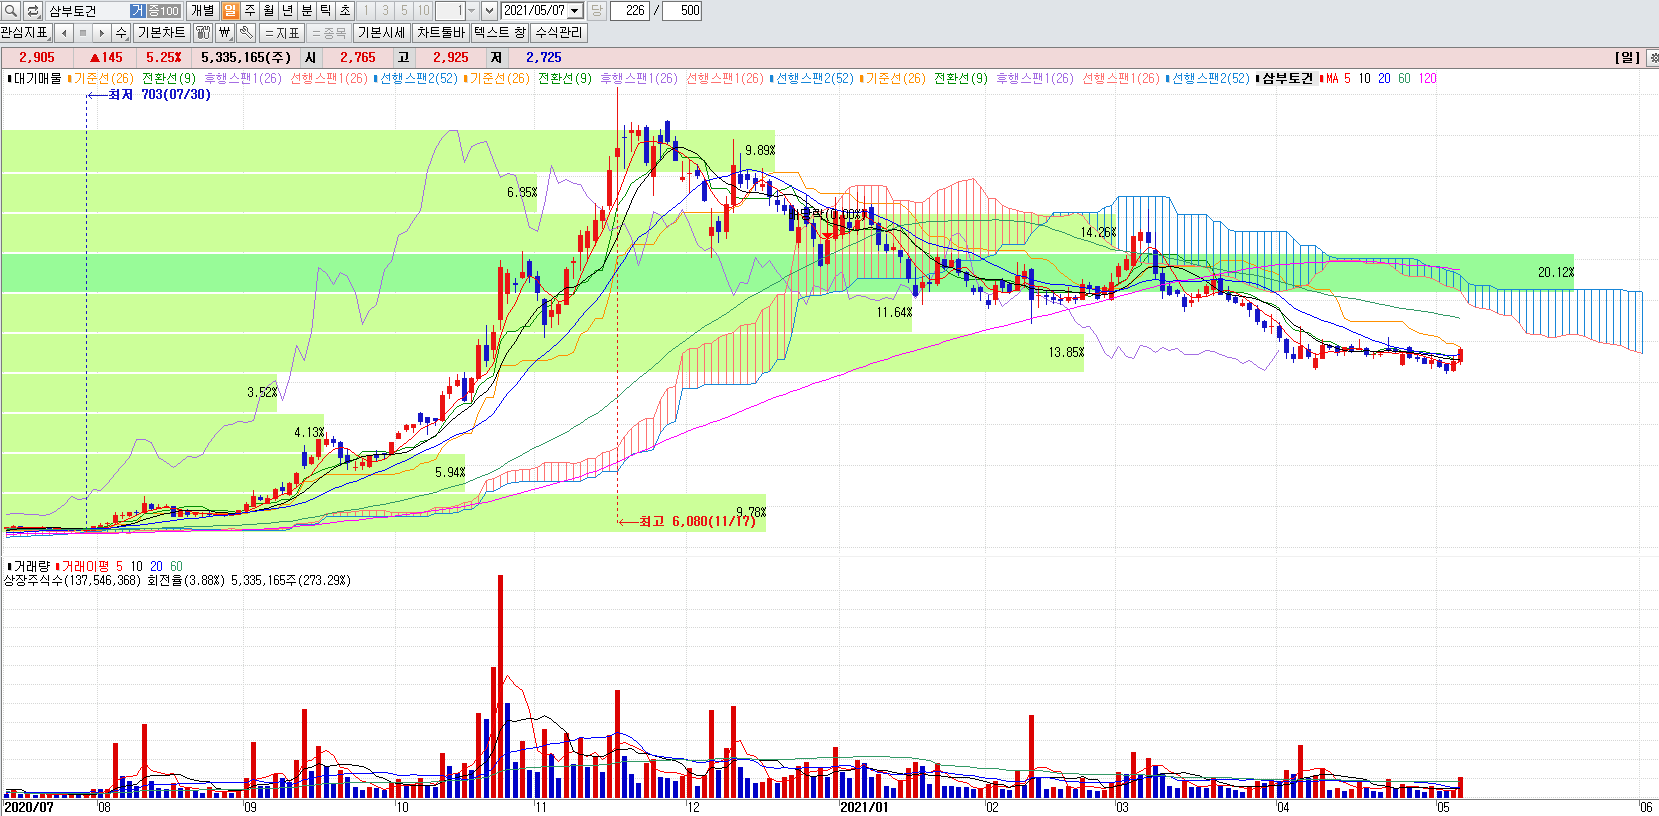
Task: Click the MA 60 legend label
Action: click(x=1404, y=78)
